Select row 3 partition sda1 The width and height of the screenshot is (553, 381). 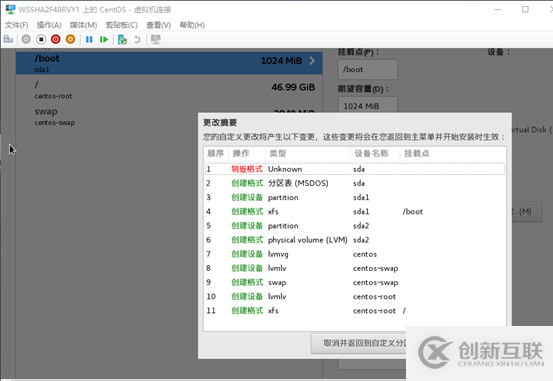pyautogui.click(x=355, y=197)
